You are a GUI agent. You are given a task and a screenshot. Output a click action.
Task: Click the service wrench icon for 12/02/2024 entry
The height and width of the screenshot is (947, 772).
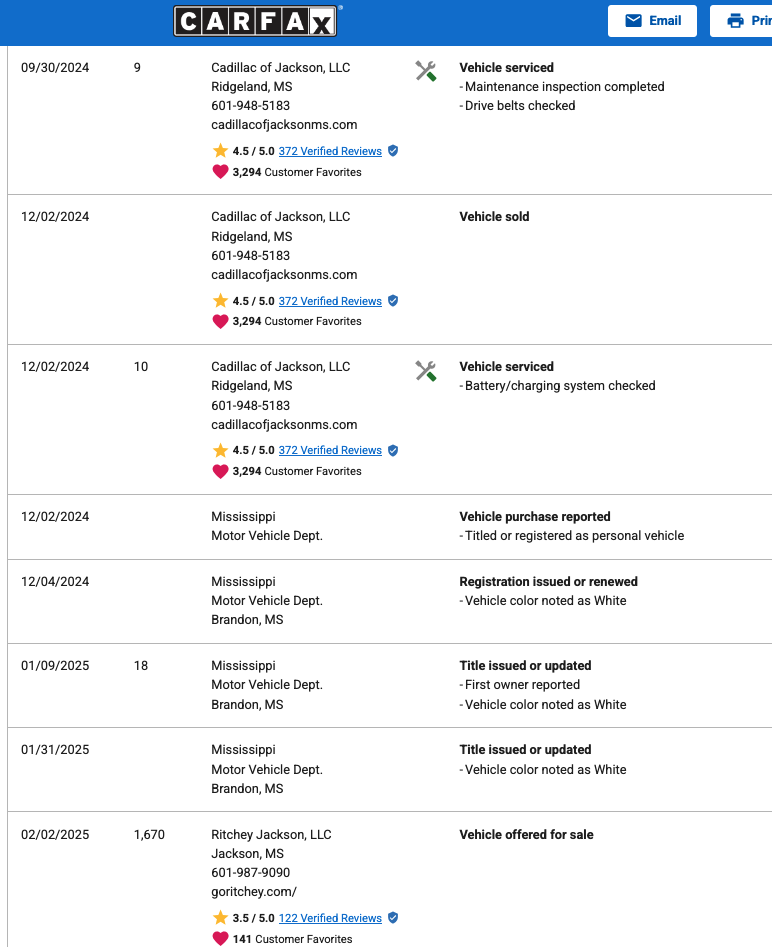[425, 371]
